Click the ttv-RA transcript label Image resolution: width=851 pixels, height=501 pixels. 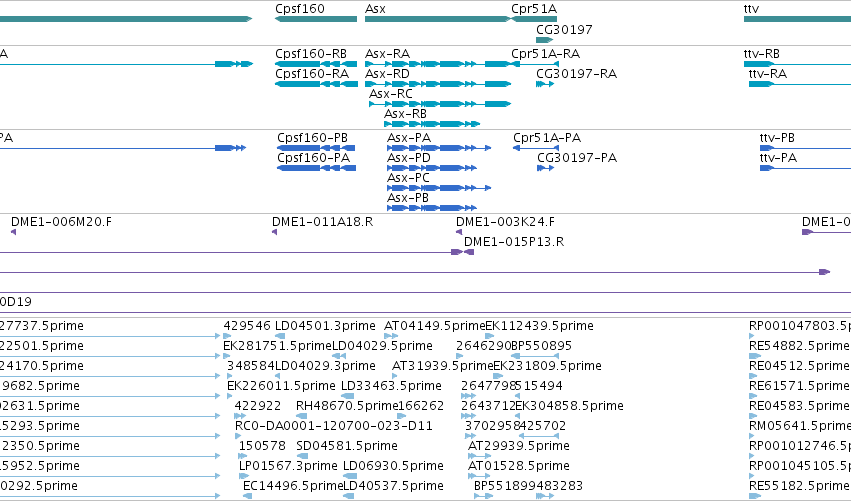pyautogui.click(x=767, y=74)
